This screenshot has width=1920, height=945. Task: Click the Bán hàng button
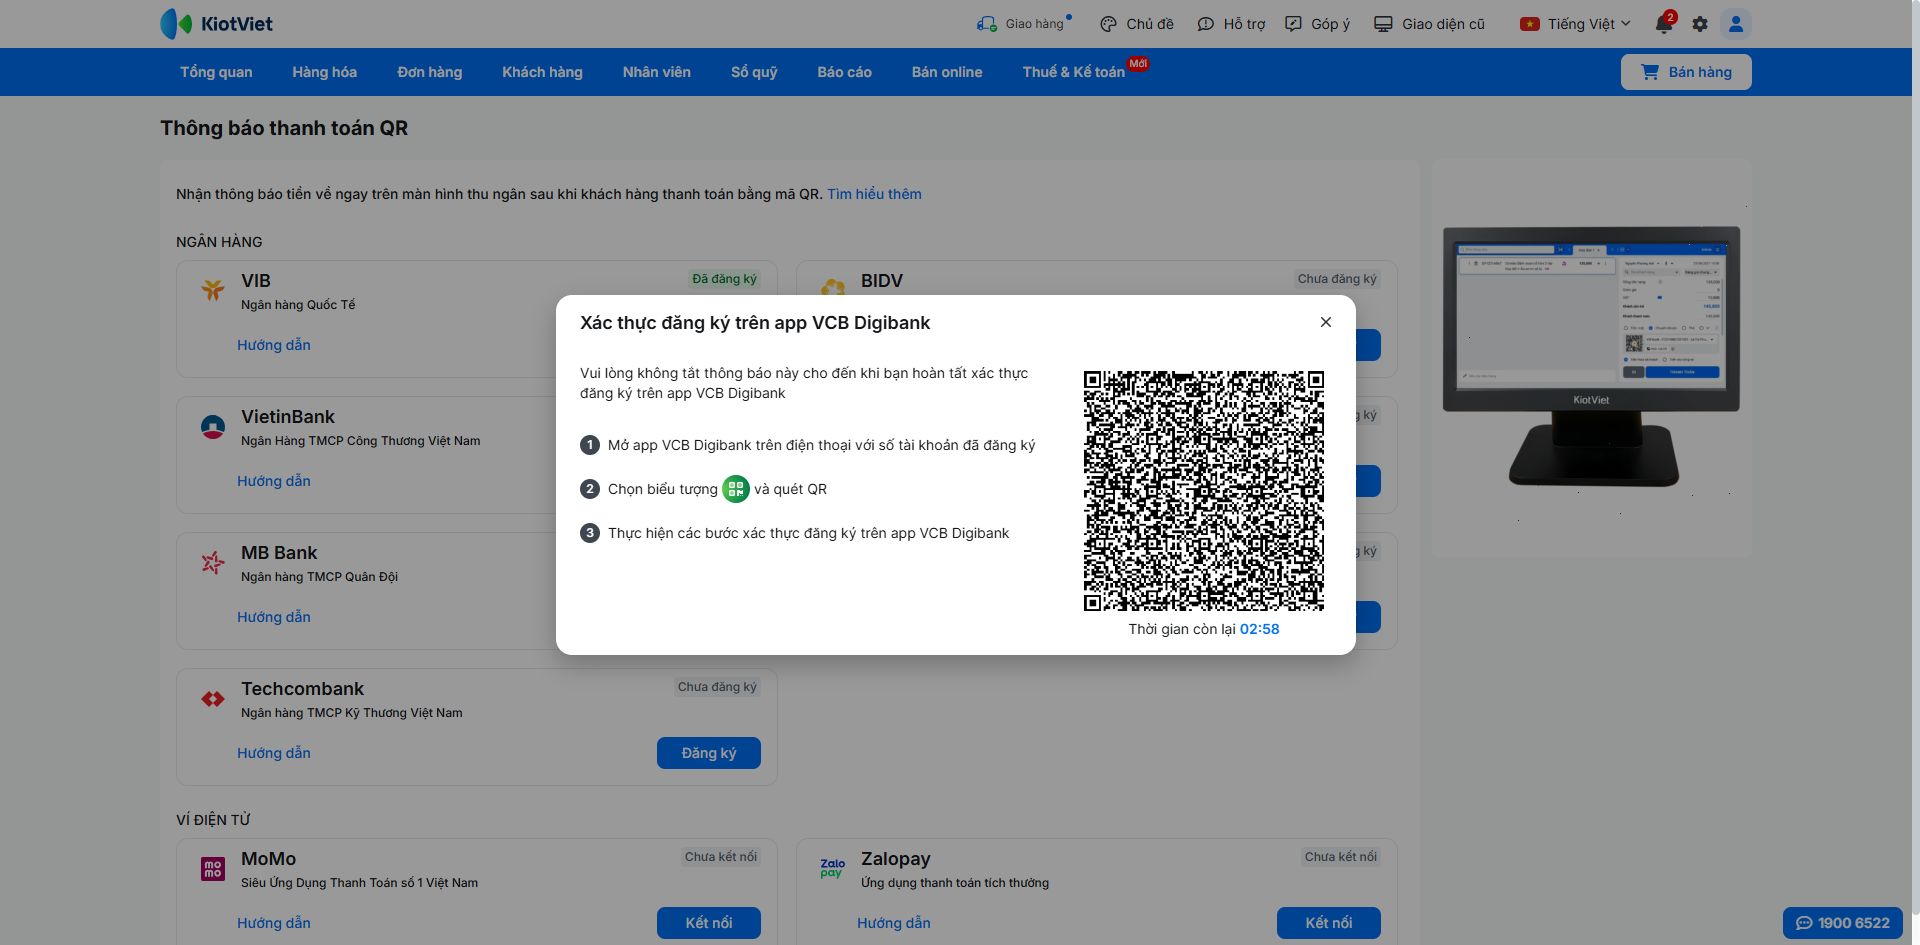[x=1686, y=72]
